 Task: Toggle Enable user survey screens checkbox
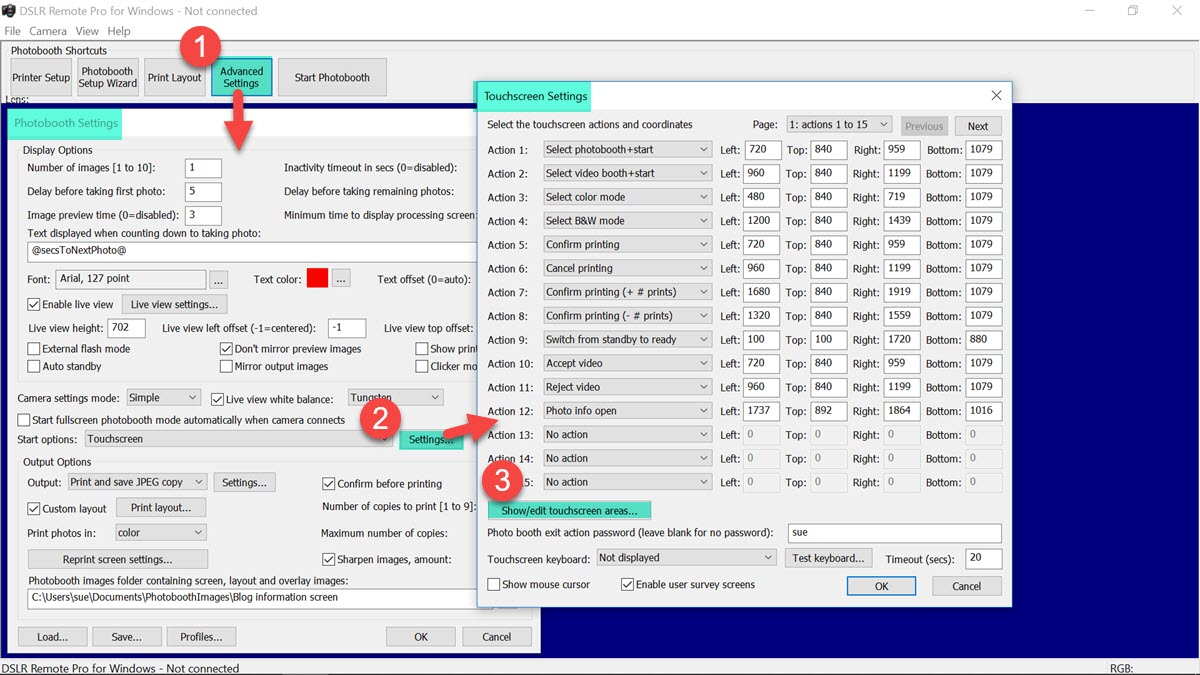pos(627,585)
